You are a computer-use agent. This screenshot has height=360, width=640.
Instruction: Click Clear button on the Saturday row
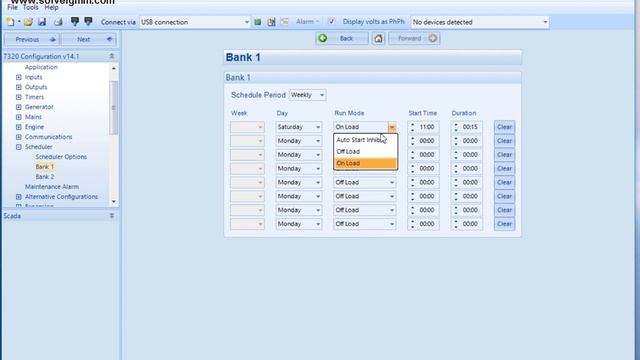click(504, 127)
